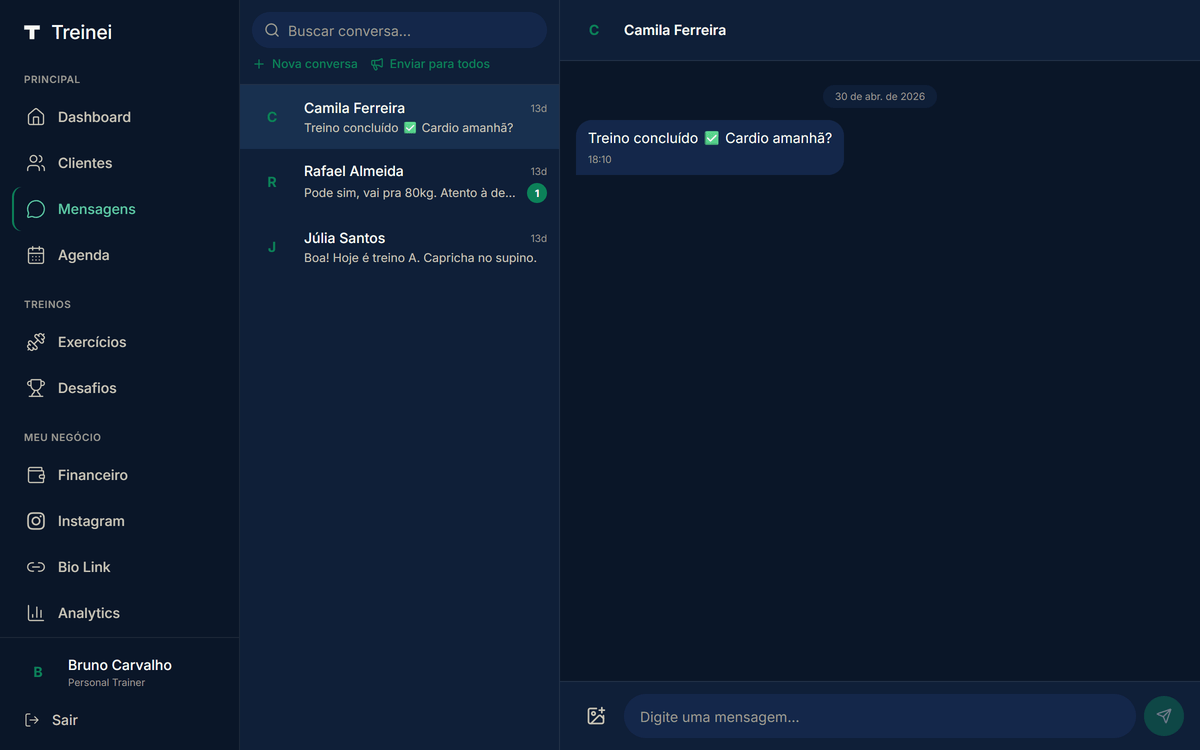
Task: Click the message bubble Treino concluído
Action: click(x=710, y=147)
